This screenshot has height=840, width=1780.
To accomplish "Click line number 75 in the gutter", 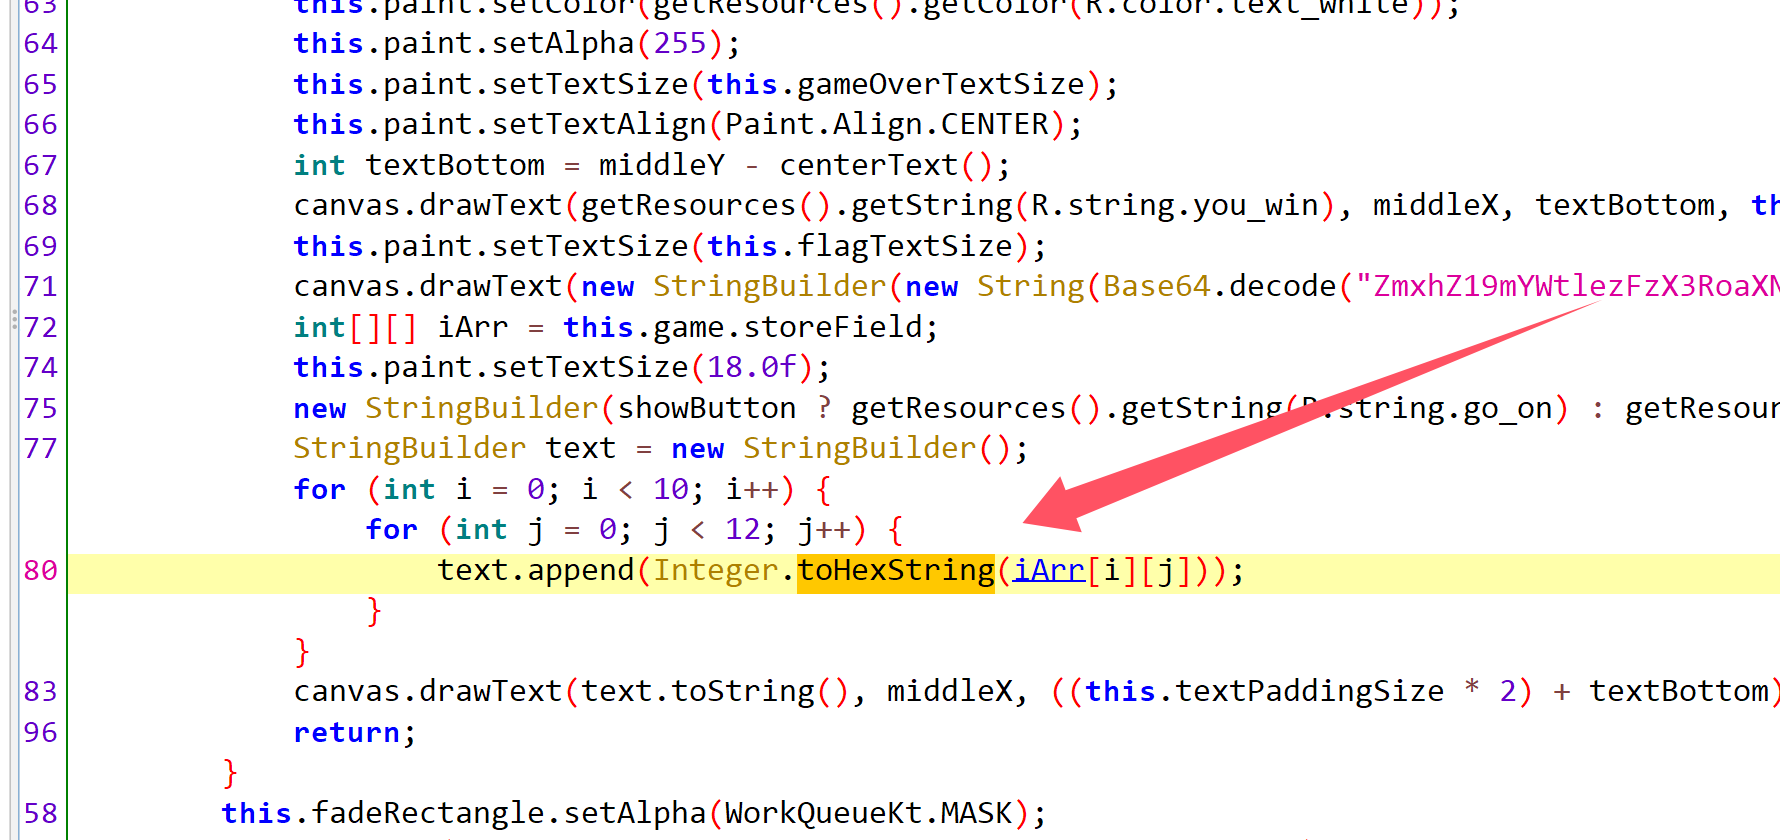I will tap(41, 408).
